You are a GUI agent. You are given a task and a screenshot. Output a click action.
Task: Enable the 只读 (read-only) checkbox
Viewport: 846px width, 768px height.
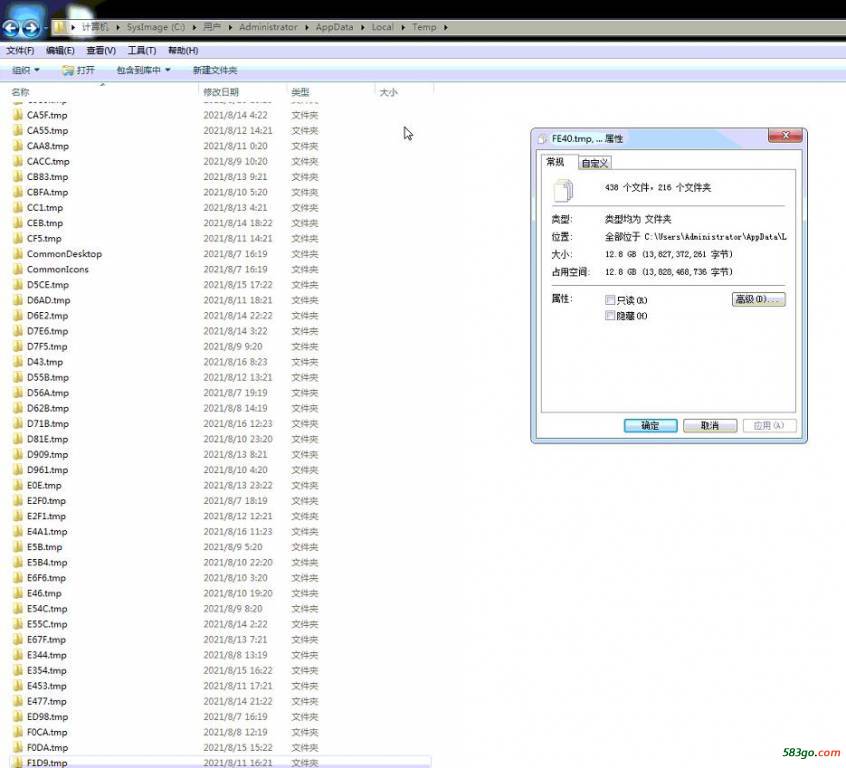point(610,300)
